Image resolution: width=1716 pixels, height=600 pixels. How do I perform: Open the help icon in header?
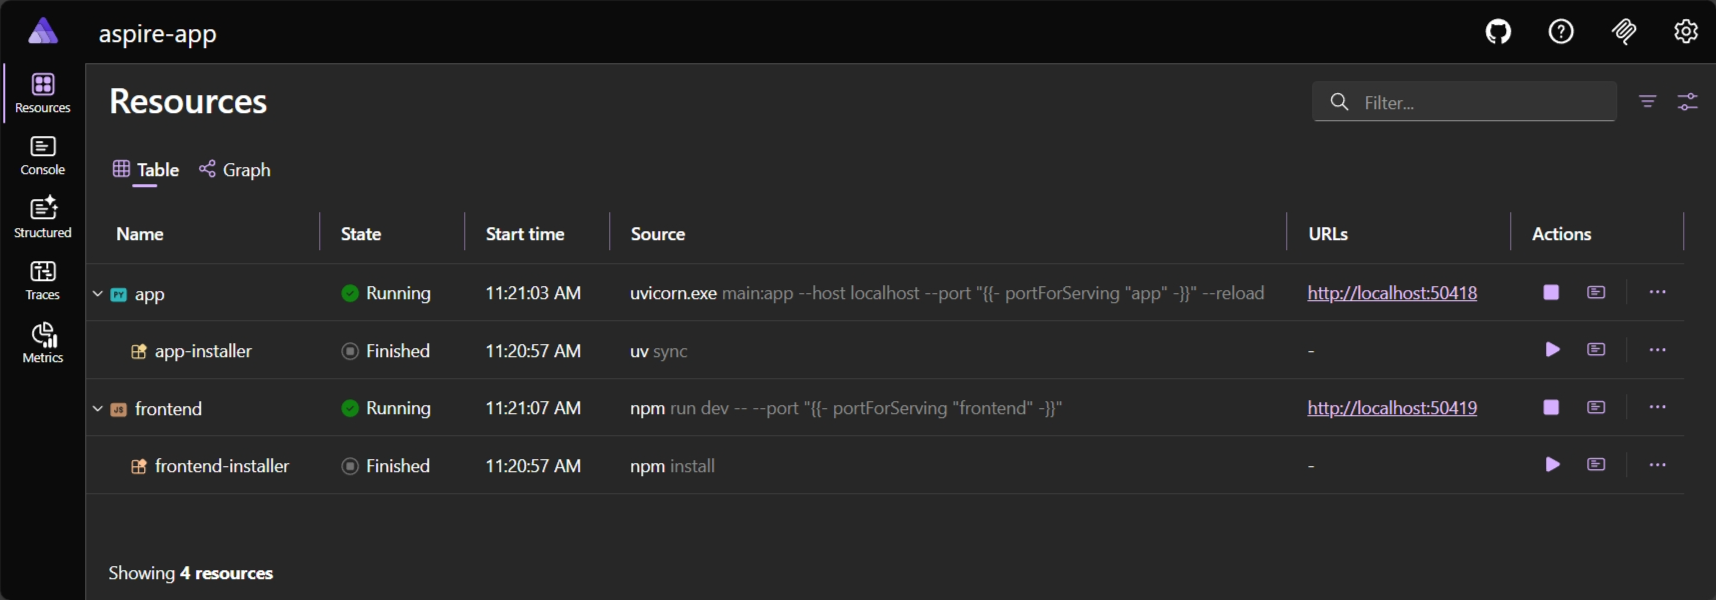click(1561, 32)
